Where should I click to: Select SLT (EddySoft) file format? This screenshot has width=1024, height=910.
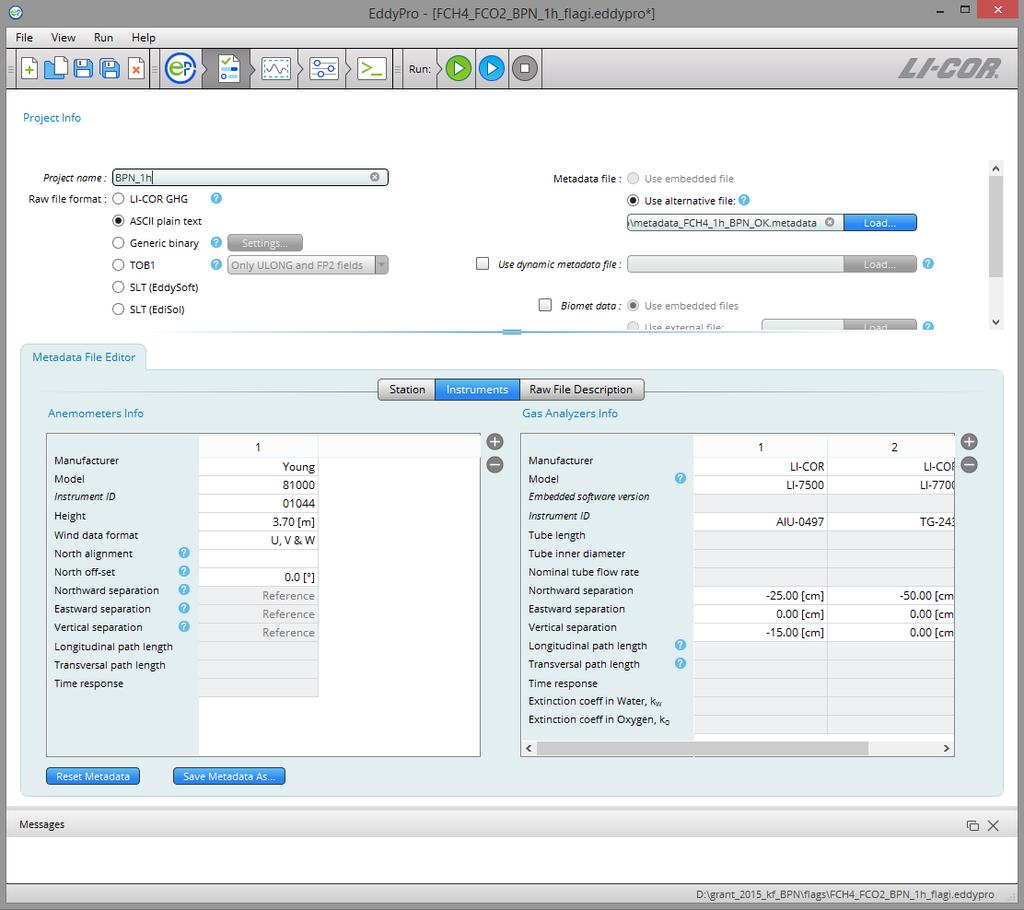click(x=118, y=287)
